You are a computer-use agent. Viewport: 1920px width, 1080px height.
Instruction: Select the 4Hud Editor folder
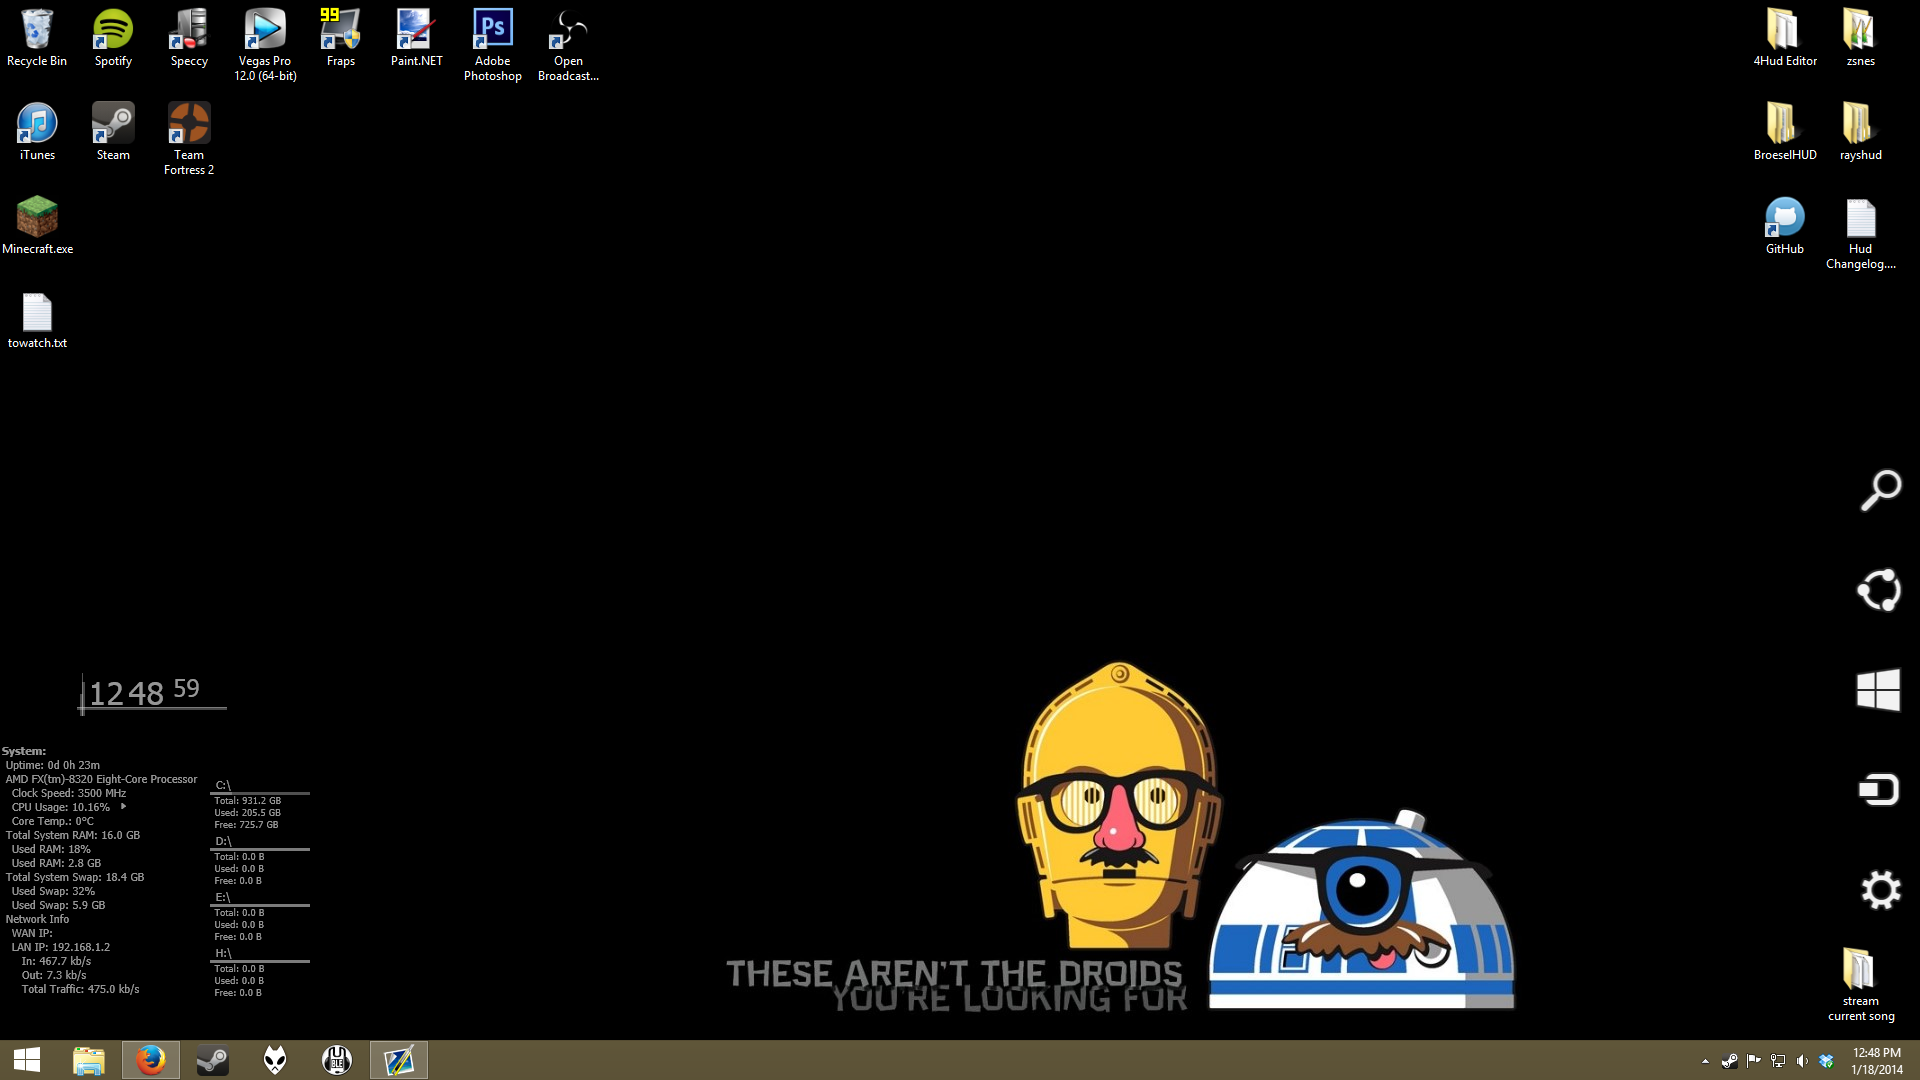[x=1785, y=38]
